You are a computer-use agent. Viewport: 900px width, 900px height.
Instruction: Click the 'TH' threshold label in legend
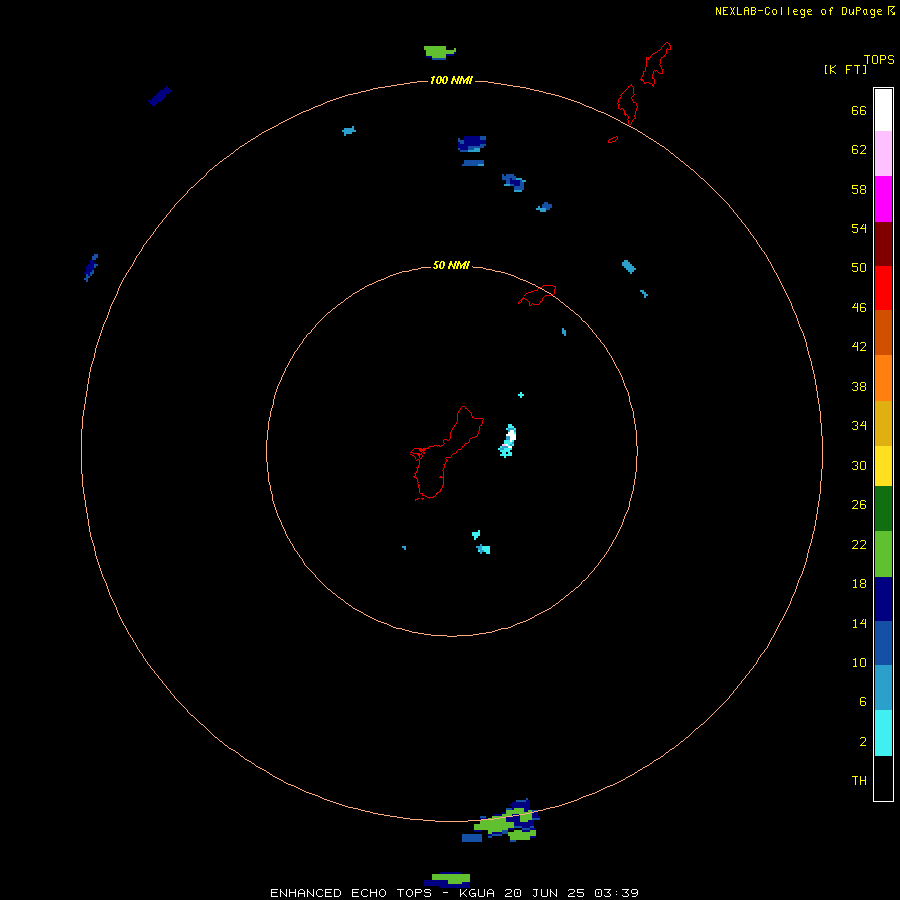pyautogui.click(x=859, y=780)
